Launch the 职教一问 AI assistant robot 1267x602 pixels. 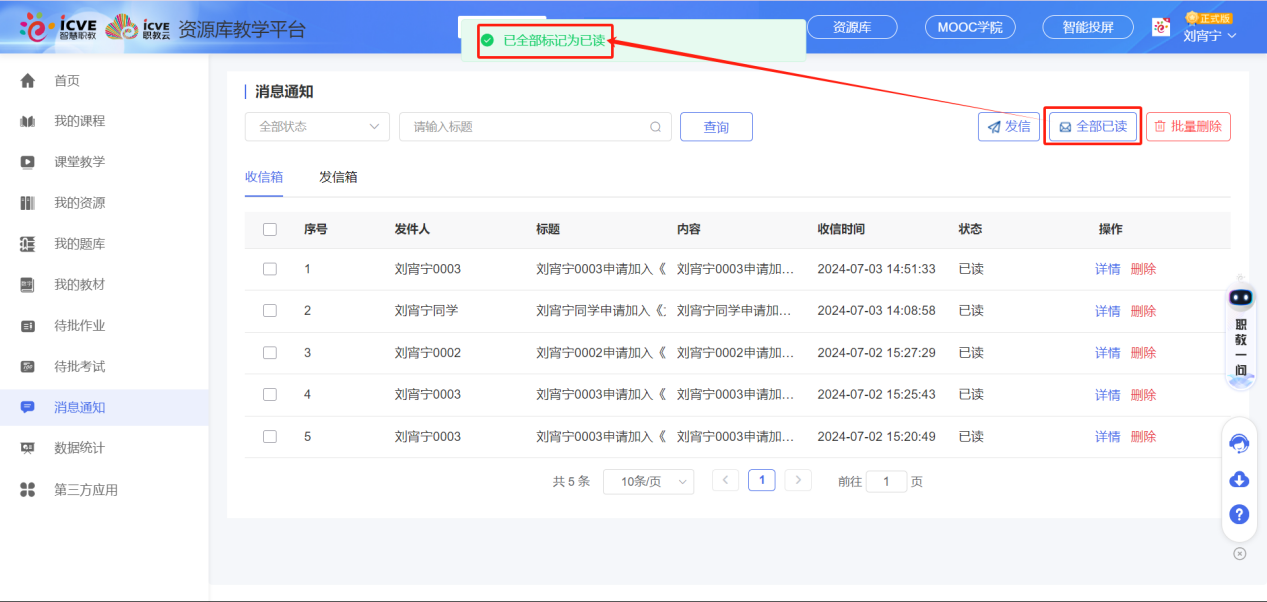(1238, 330)
